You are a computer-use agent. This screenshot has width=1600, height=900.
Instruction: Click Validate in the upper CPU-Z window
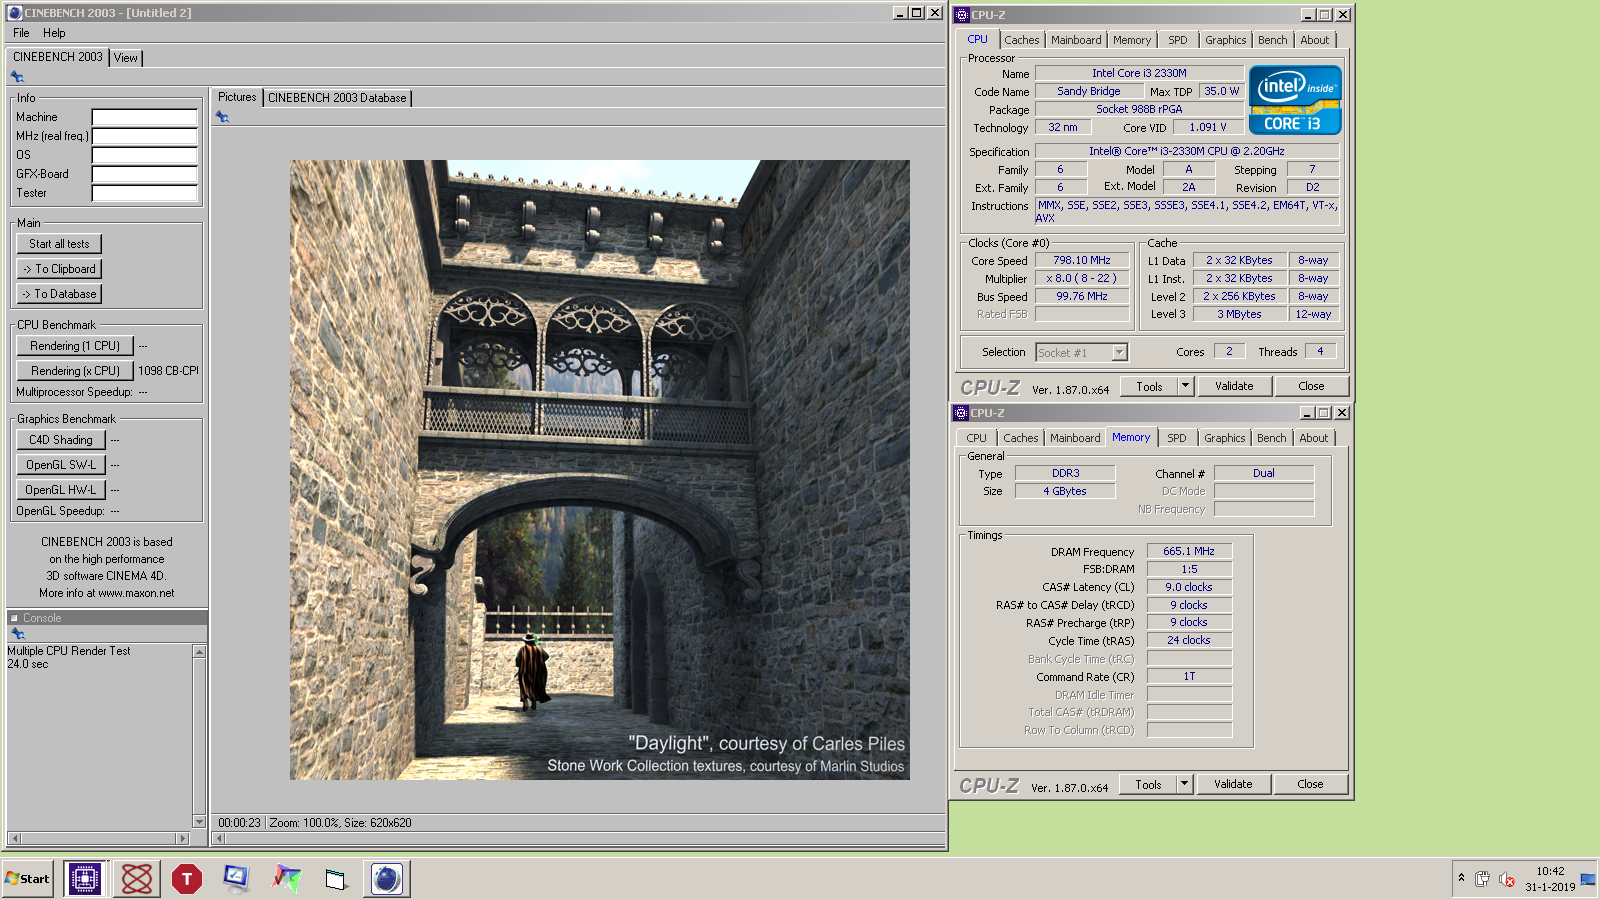(1234, 386)
